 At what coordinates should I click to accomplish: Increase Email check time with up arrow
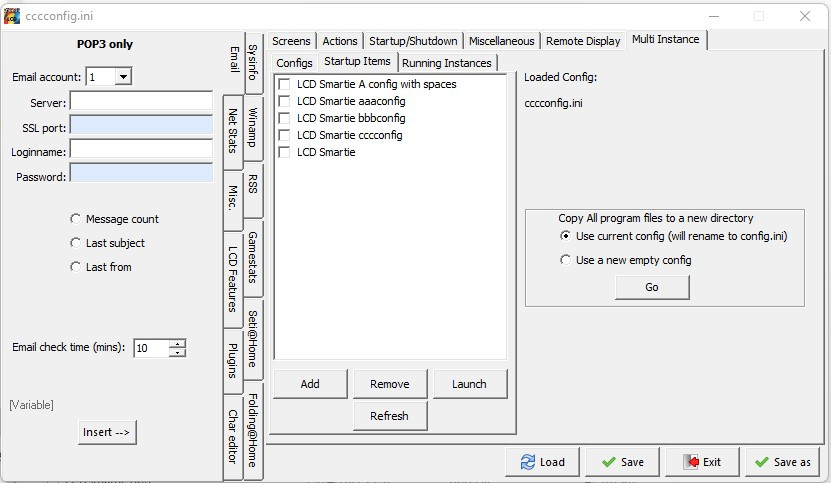click(178, 344)
